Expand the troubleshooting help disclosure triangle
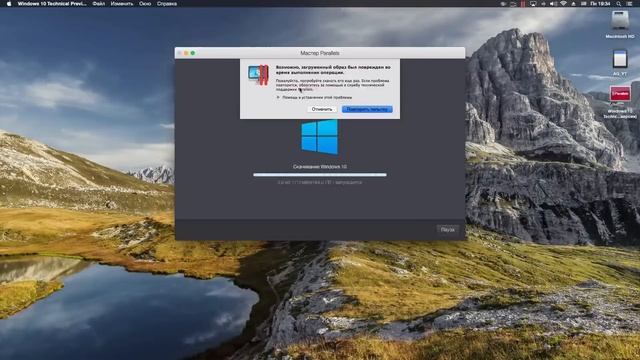This screenshot has width=640, height=360. (x=278, y=98)
